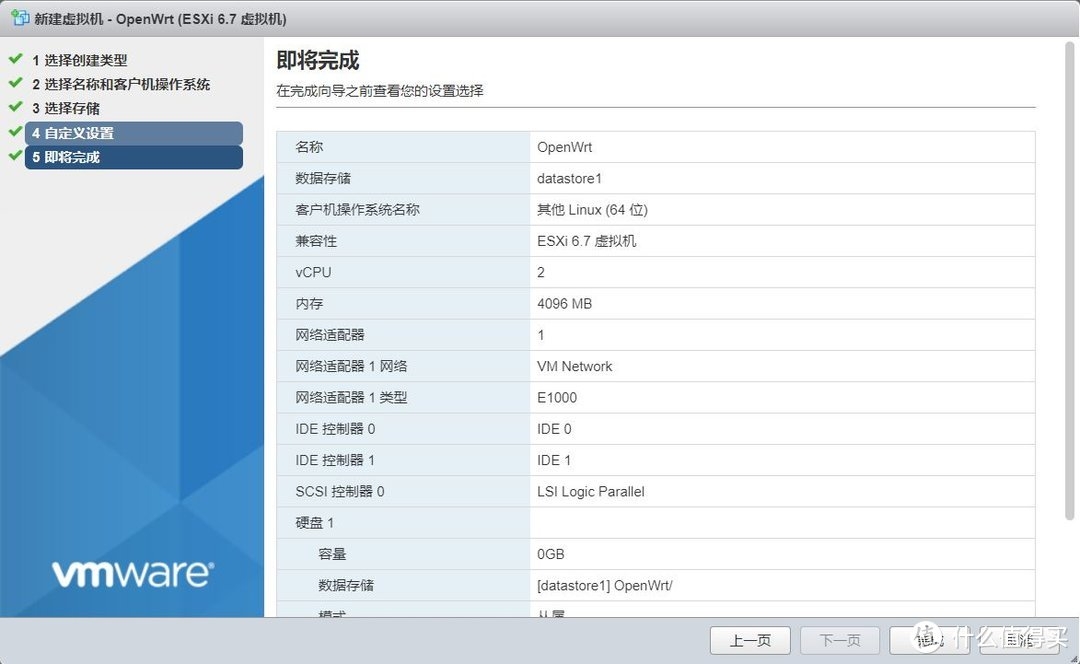
Task: Click the 网络适配器 count label below 内存
Action: [x=330, y=335]
